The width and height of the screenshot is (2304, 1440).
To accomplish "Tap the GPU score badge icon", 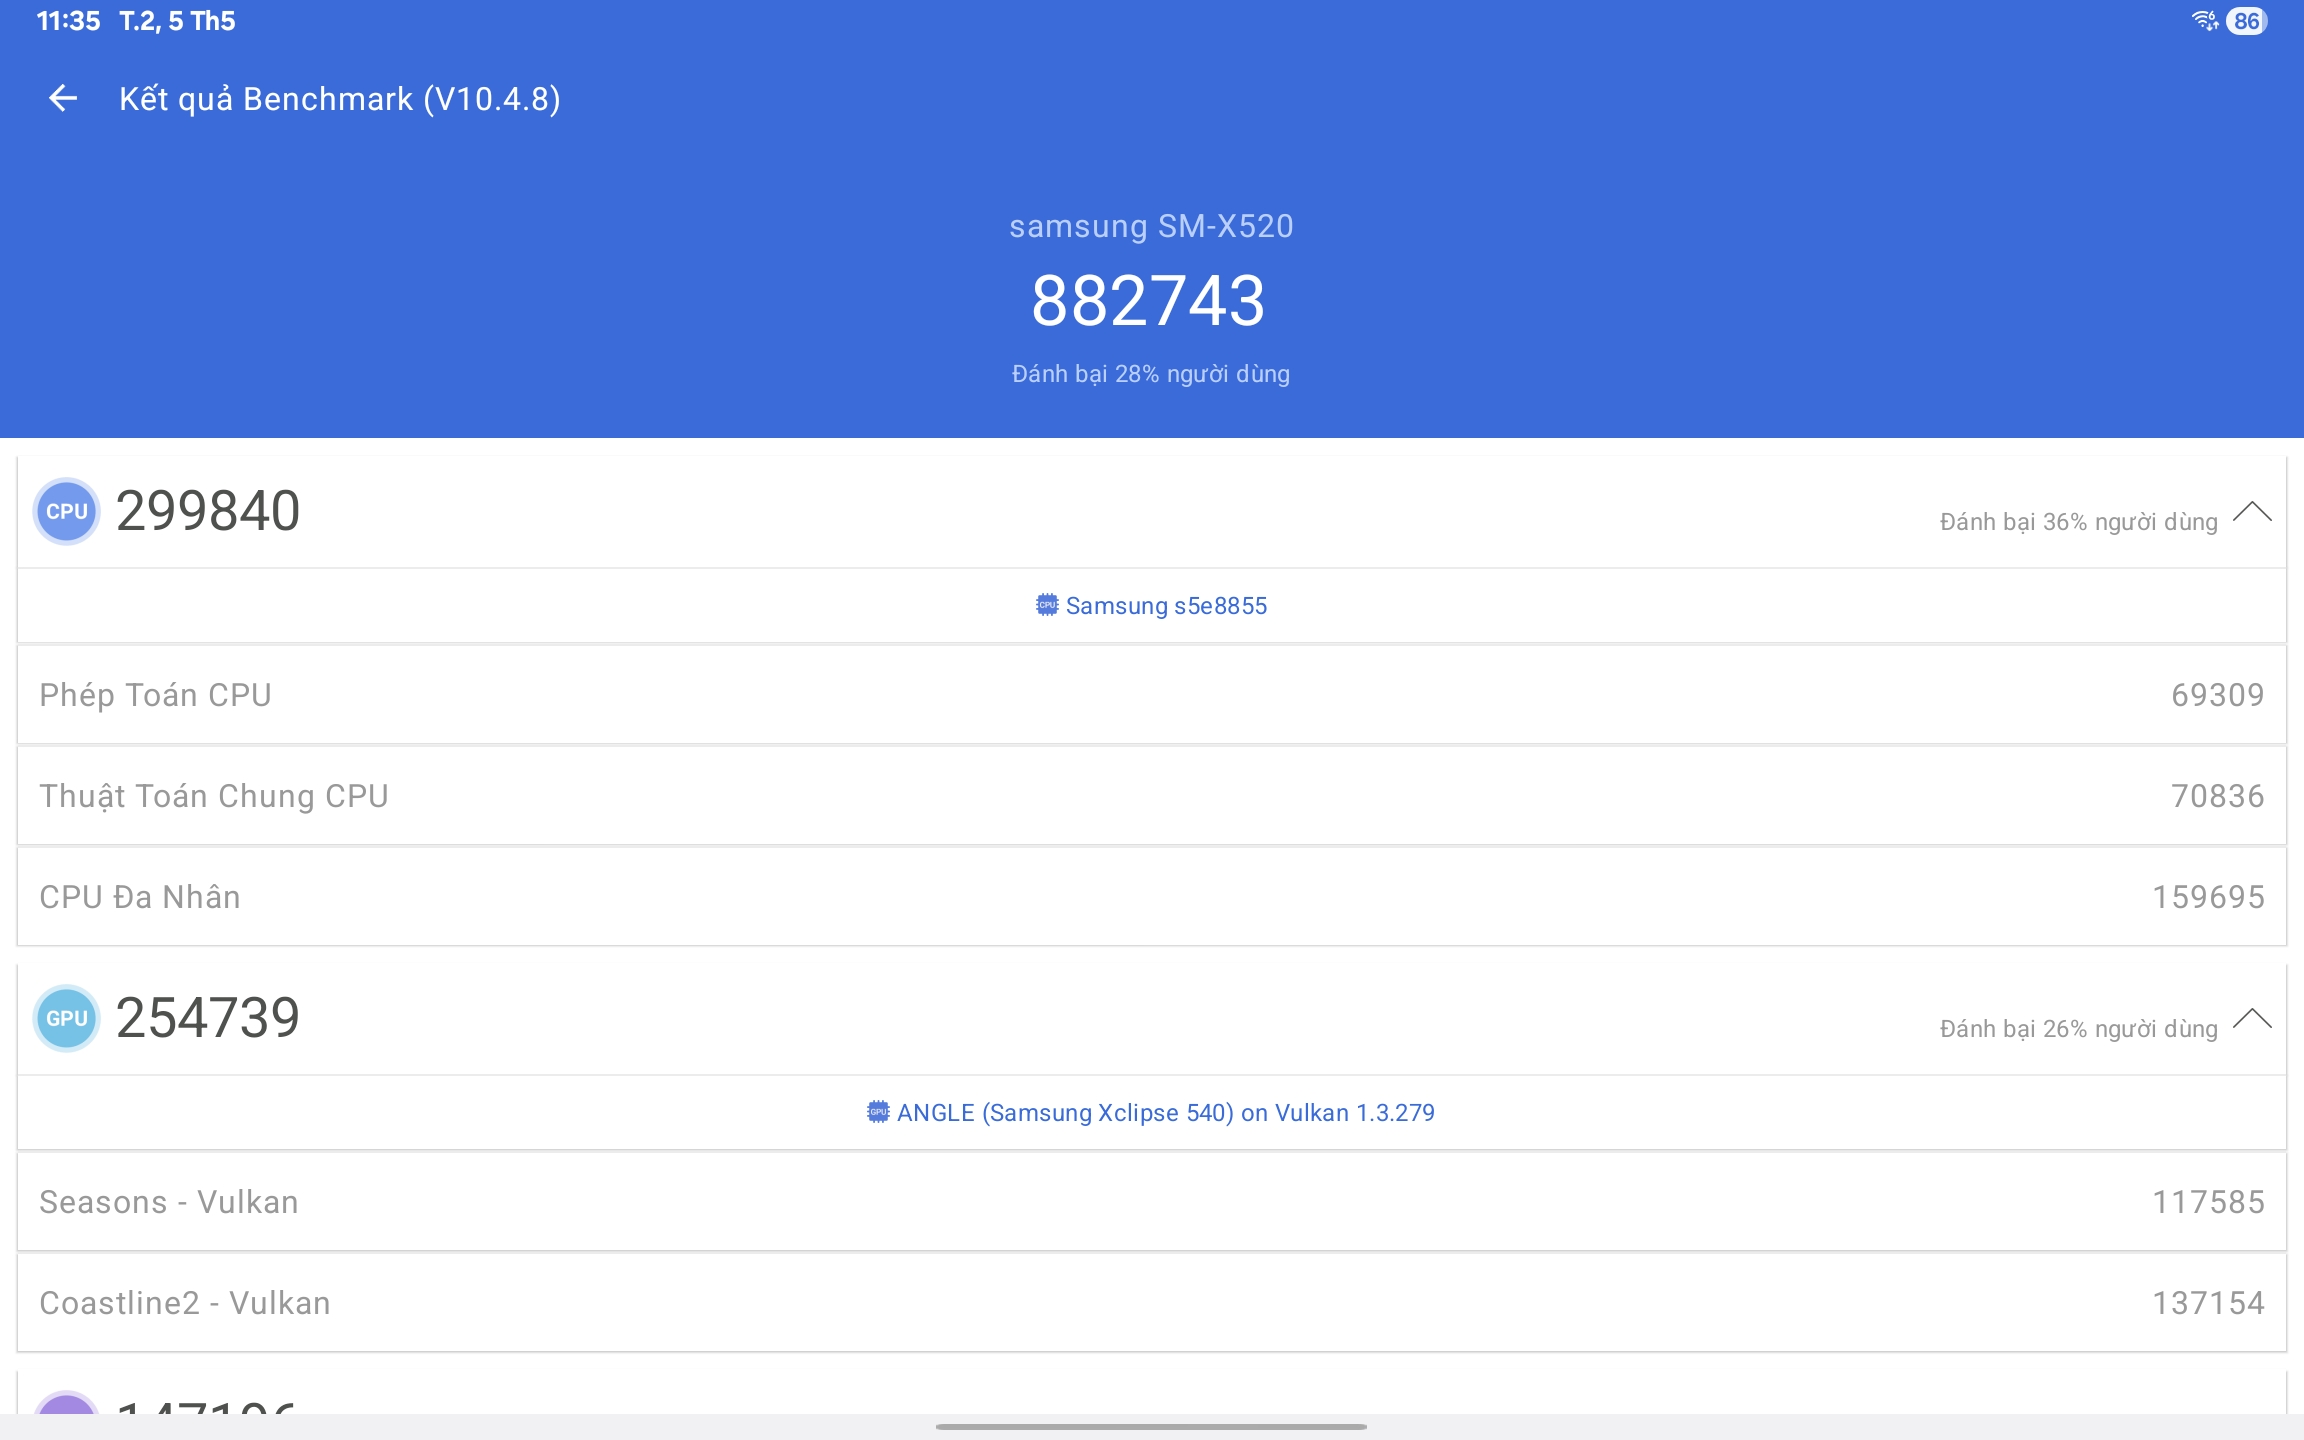I will pyautogui.click(x=67, y=1018).
